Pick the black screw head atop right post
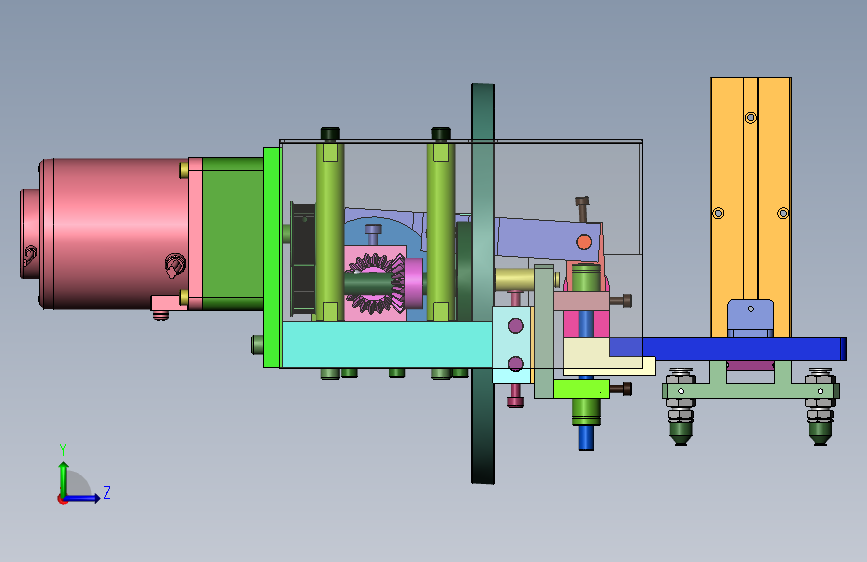Image resolution: width=867 pixels, height=562 pixels. click(441, 134)
